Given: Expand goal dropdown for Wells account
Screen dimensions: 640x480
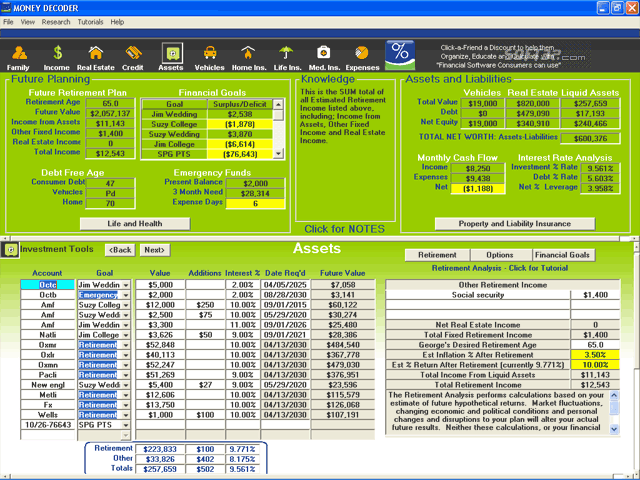Looking at the screenshot, I should point(126,415).
